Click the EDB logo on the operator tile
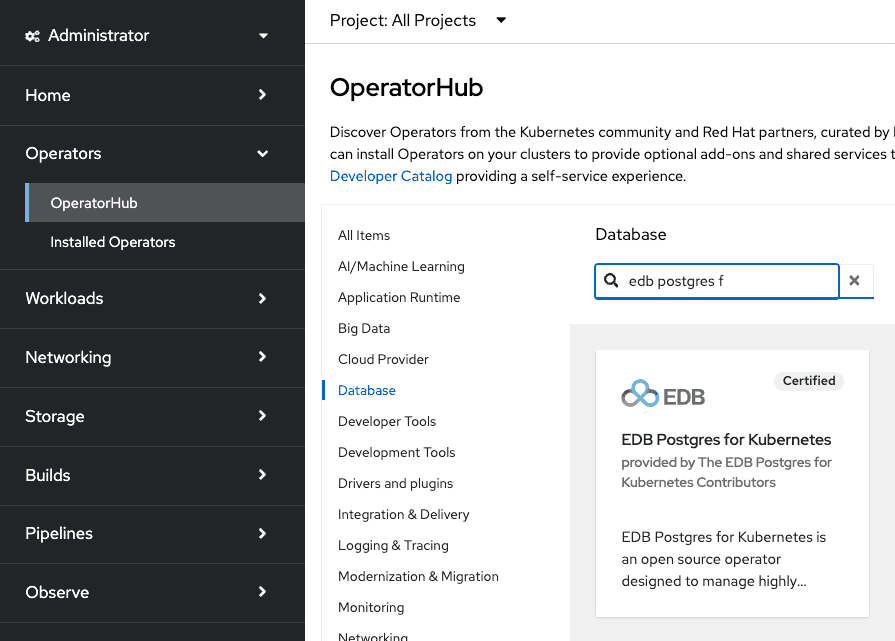The height and width of the screenshot is (641, 895). click(x=663, y=393)
